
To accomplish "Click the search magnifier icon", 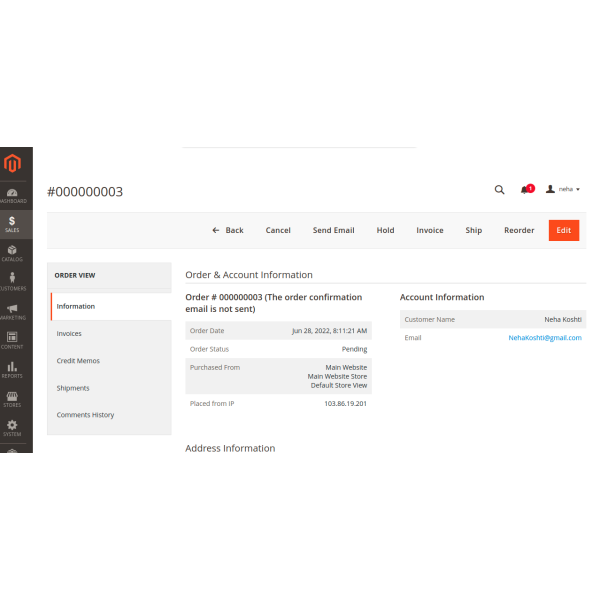I will click(500, 189).
